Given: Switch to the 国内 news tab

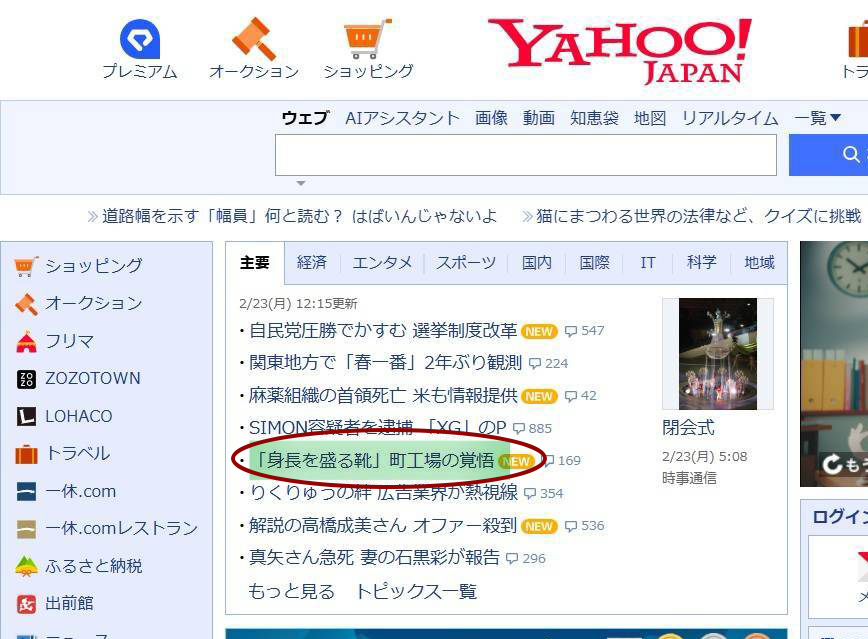Looking at the screenshot, I should click(x=536, y=262).
